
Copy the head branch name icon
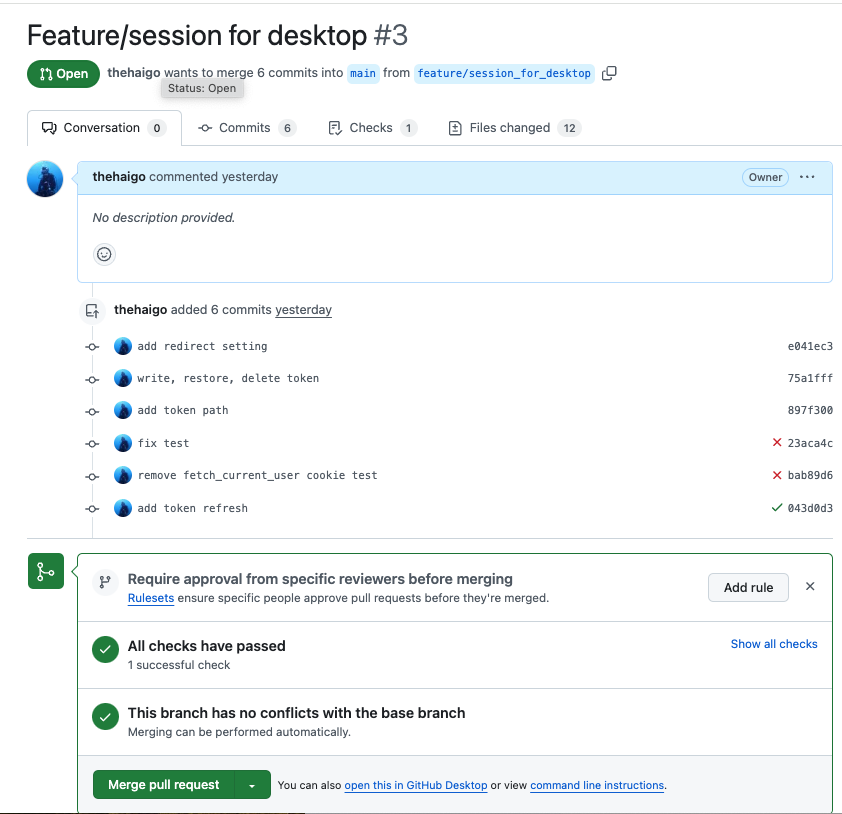pos(609,73)
